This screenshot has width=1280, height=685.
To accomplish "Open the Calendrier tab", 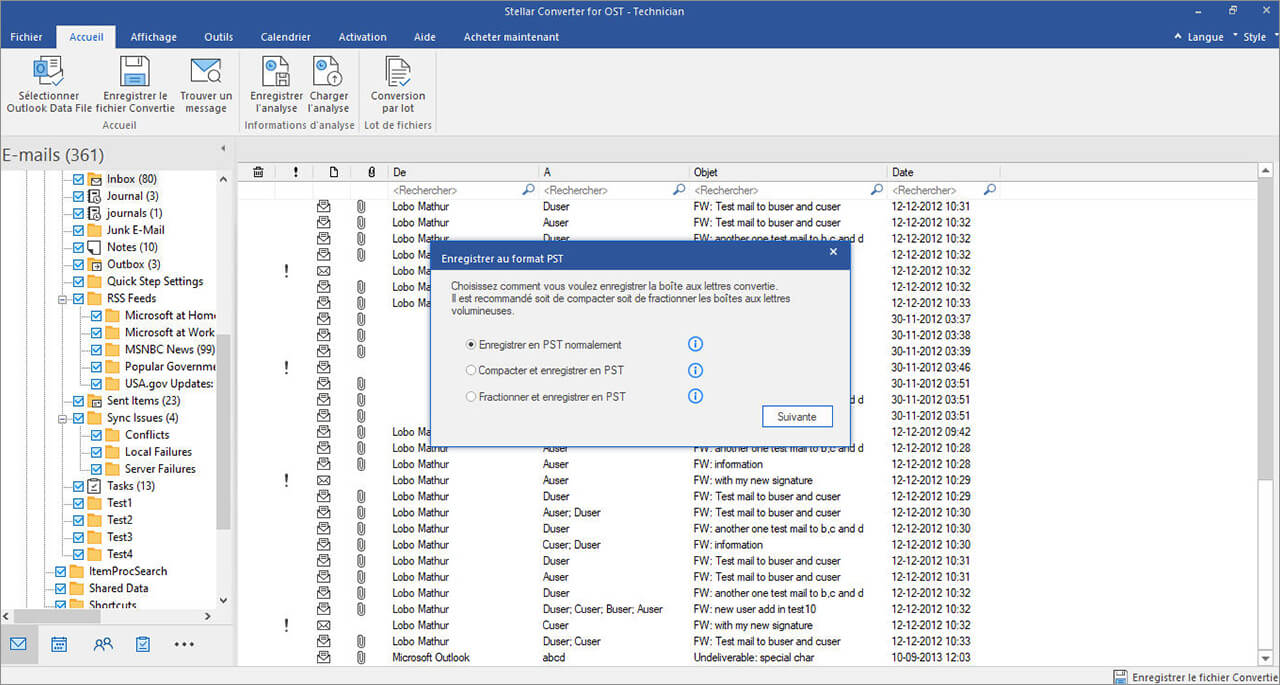I will coord(285,37).
